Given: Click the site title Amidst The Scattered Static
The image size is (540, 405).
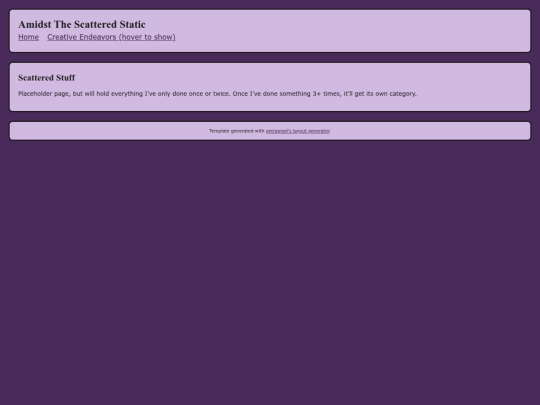Looking at the screenshot, I should pos(82,24).
